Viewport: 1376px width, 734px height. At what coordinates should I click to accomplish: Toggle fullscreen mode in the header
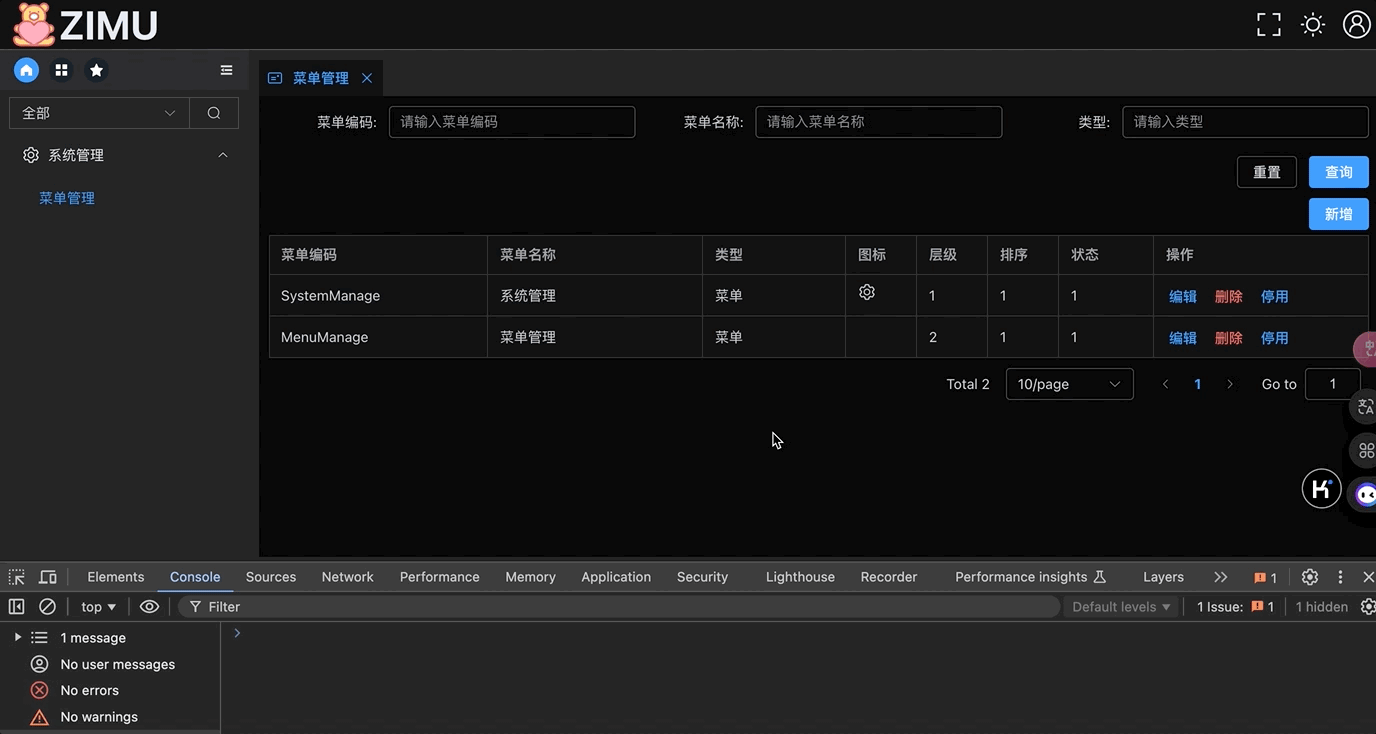point(1269,25)
